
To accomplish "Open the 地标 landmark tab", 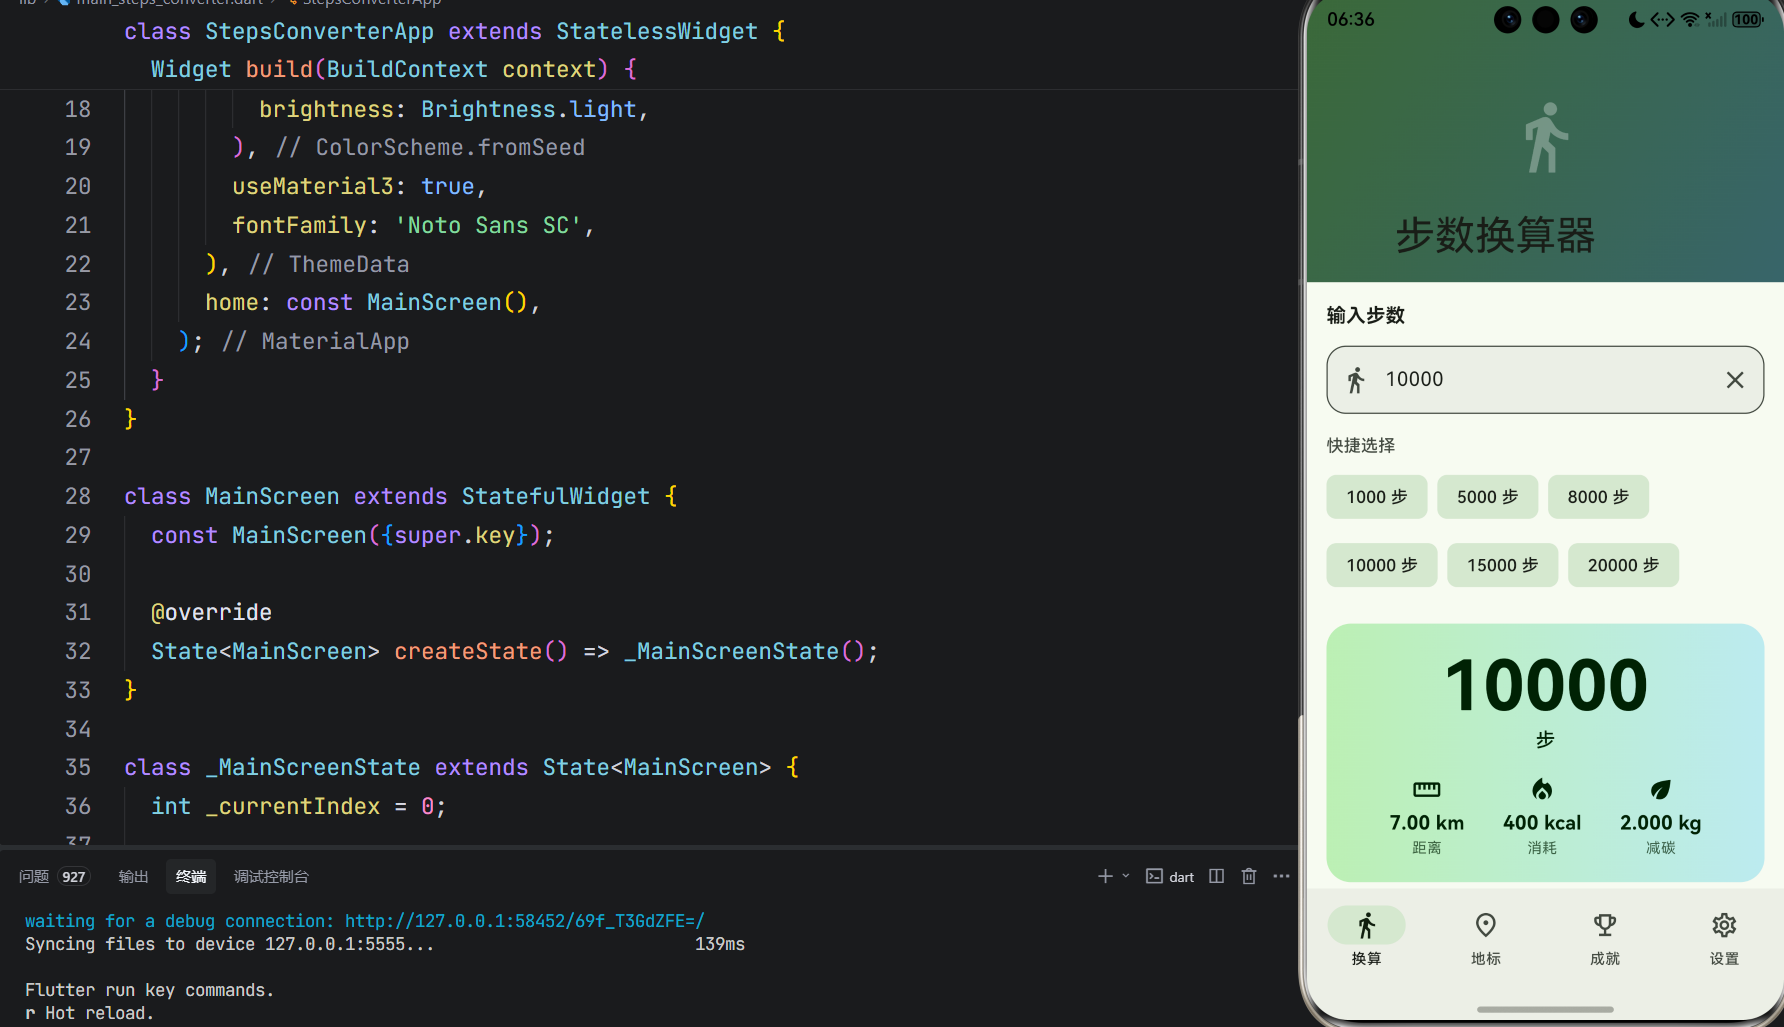I will (1485, 937).
